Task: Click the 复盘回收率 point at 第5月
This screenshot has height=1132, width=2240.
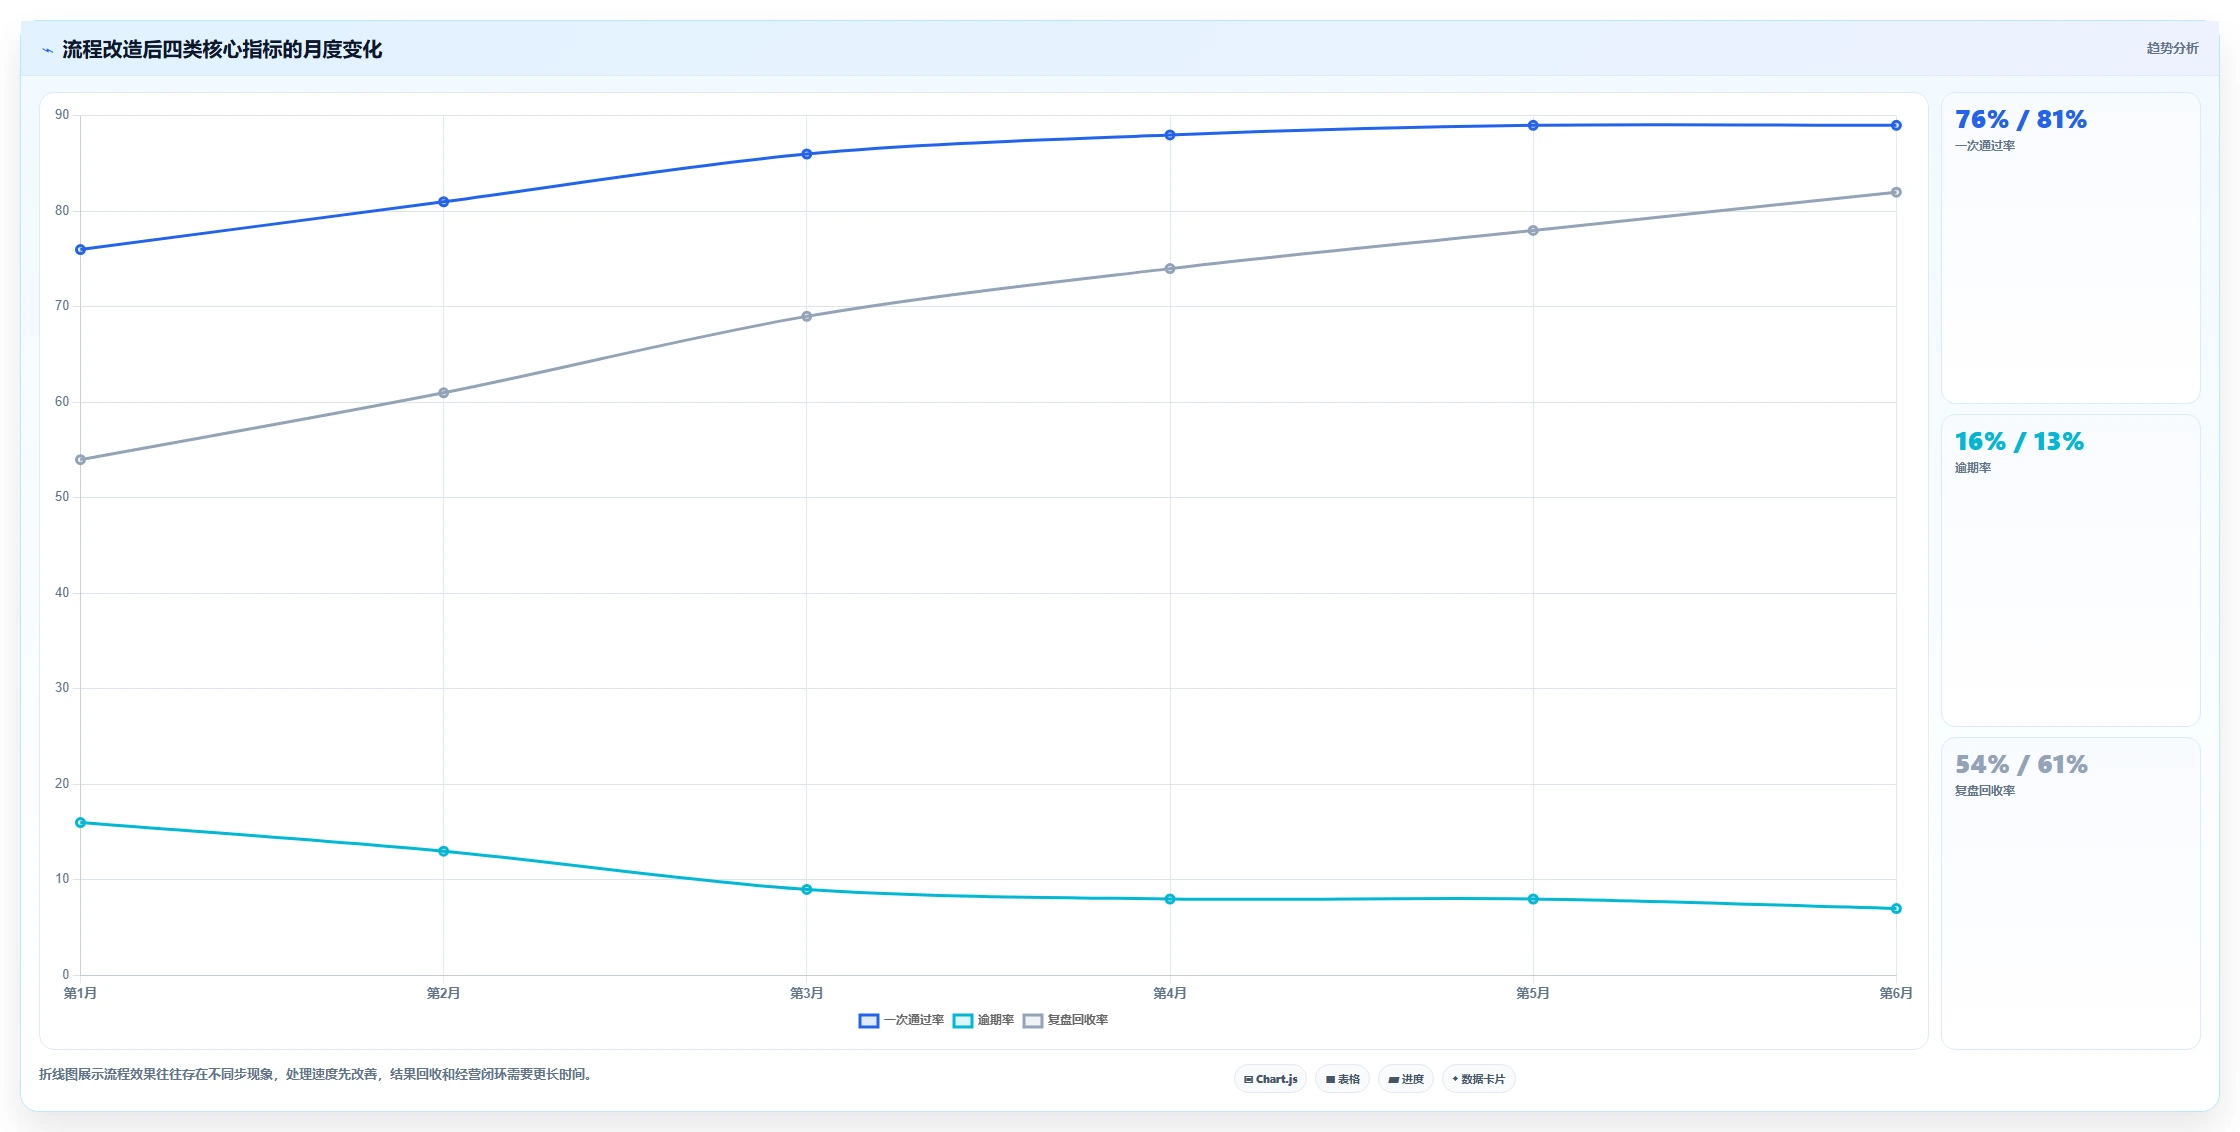Action: (x=1533, y=231)
